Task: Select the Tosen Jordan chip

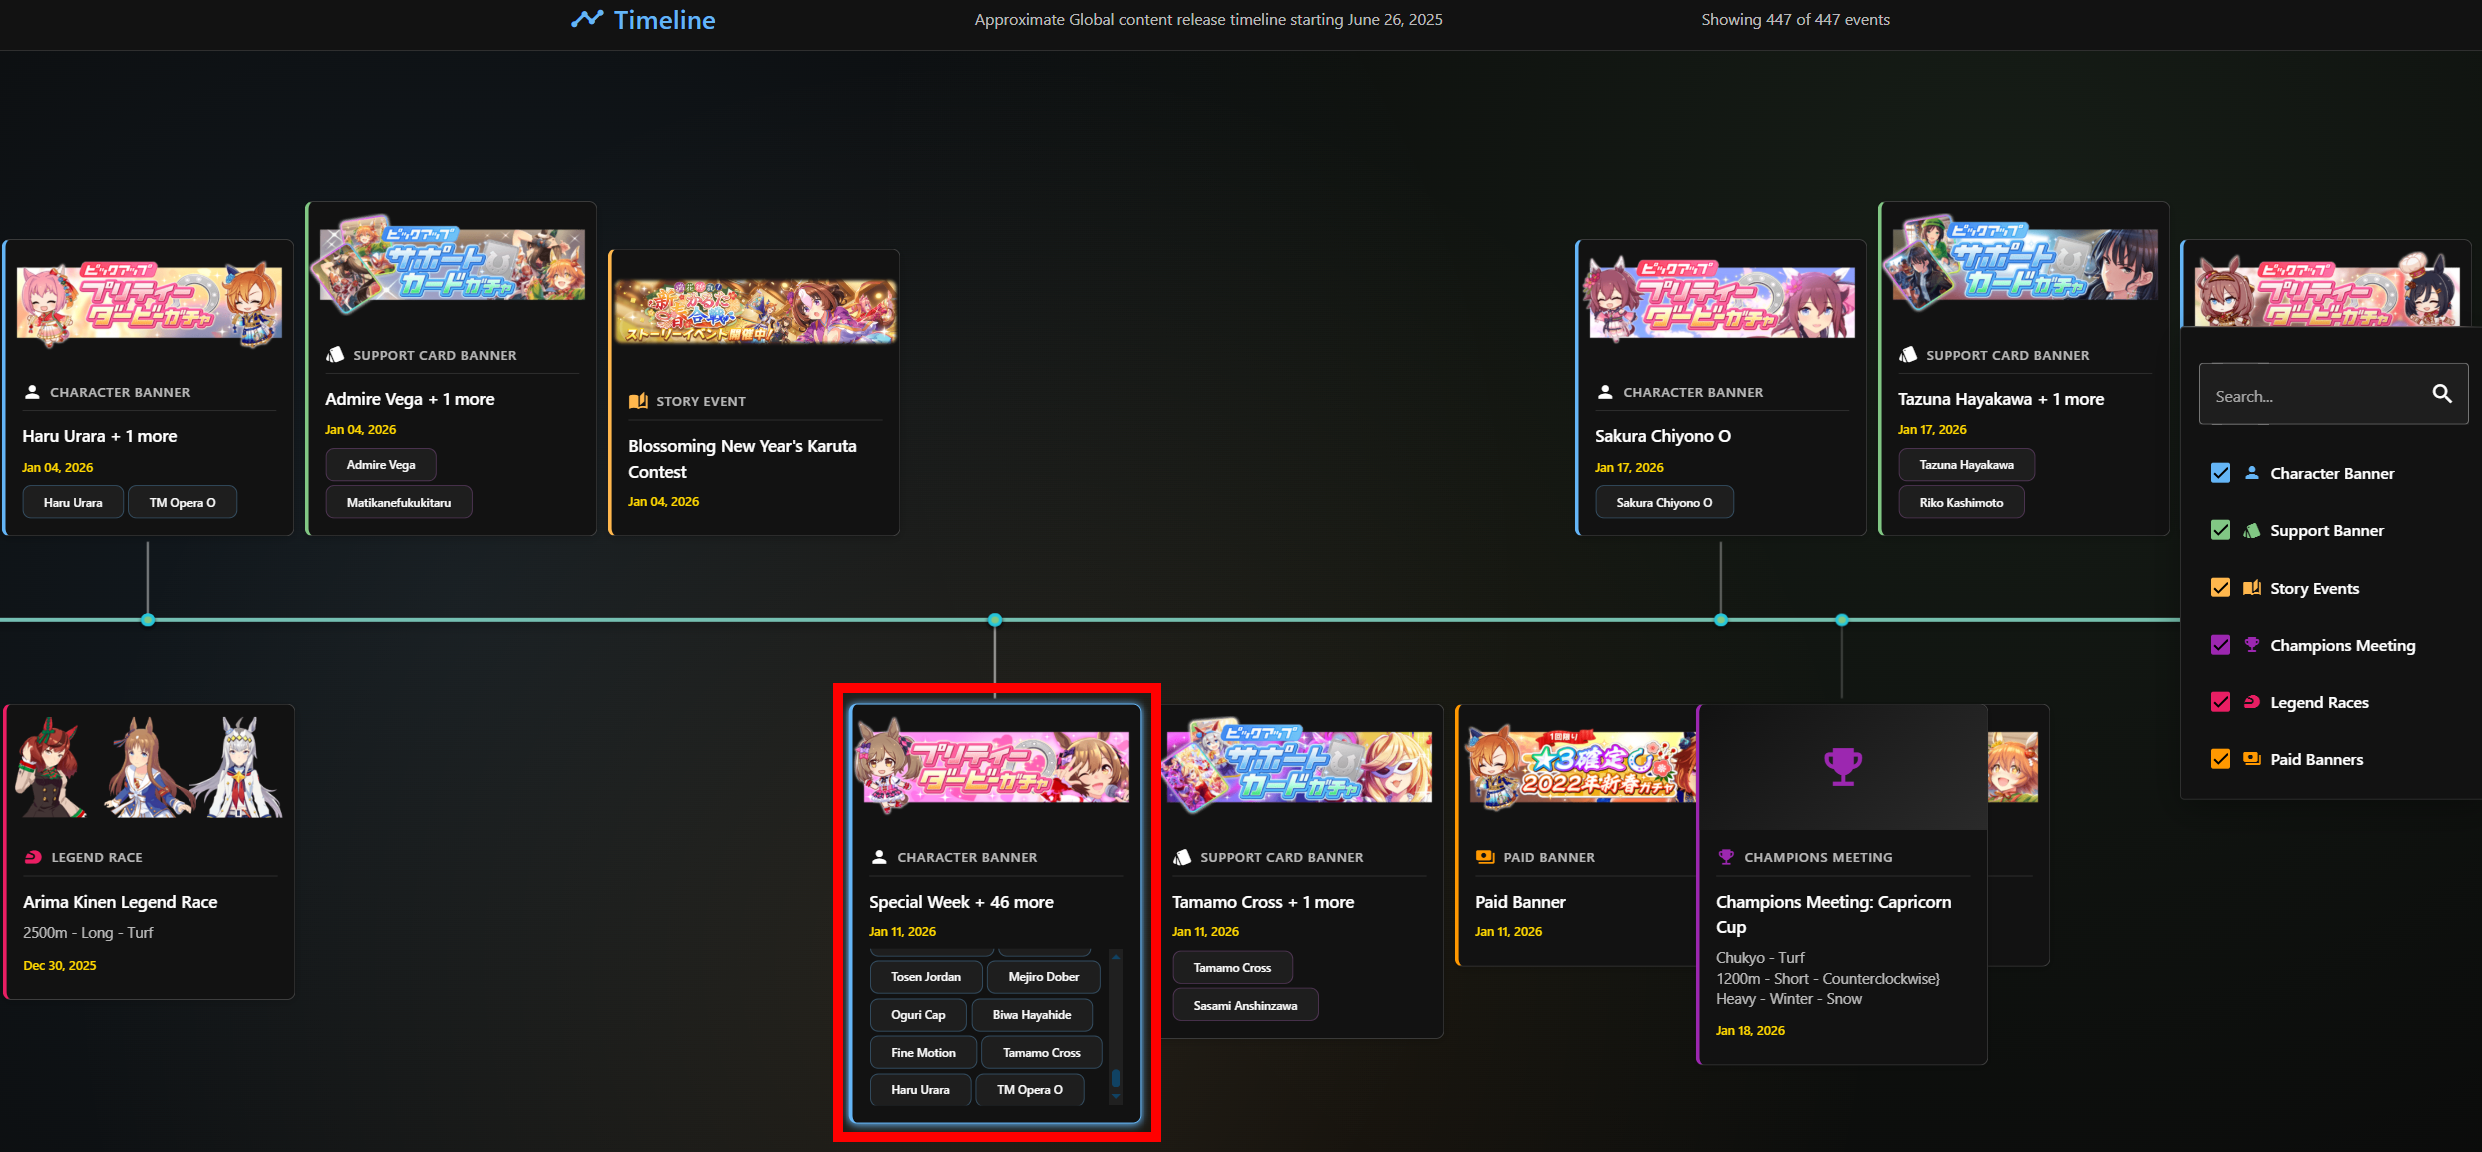Action: click(x=926, y=976)
